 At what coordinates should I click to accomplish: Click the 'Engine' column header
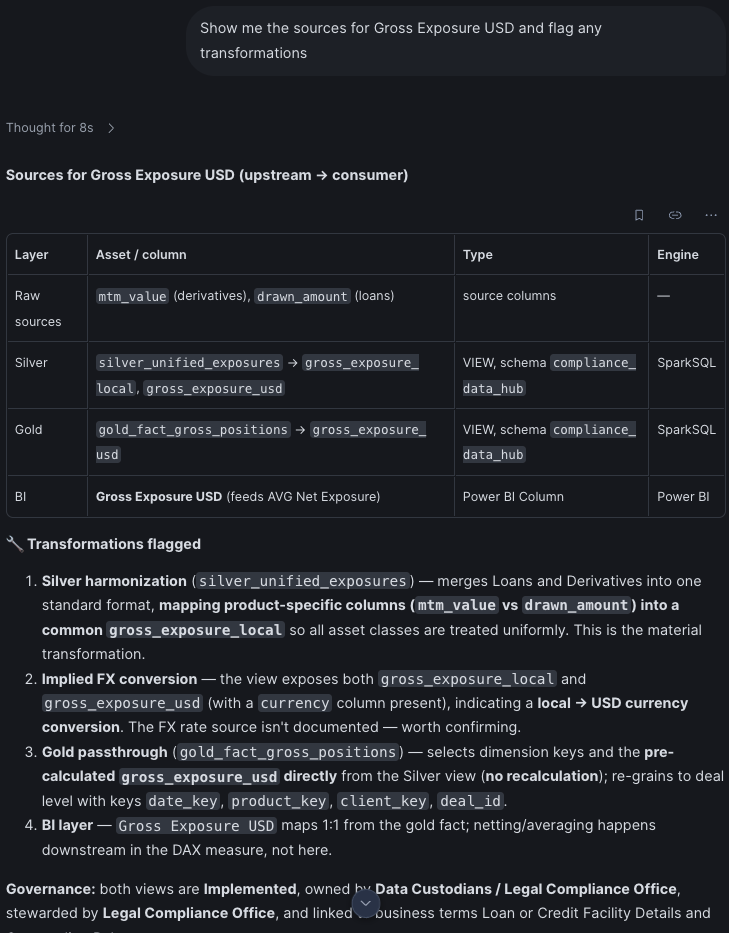678,255
